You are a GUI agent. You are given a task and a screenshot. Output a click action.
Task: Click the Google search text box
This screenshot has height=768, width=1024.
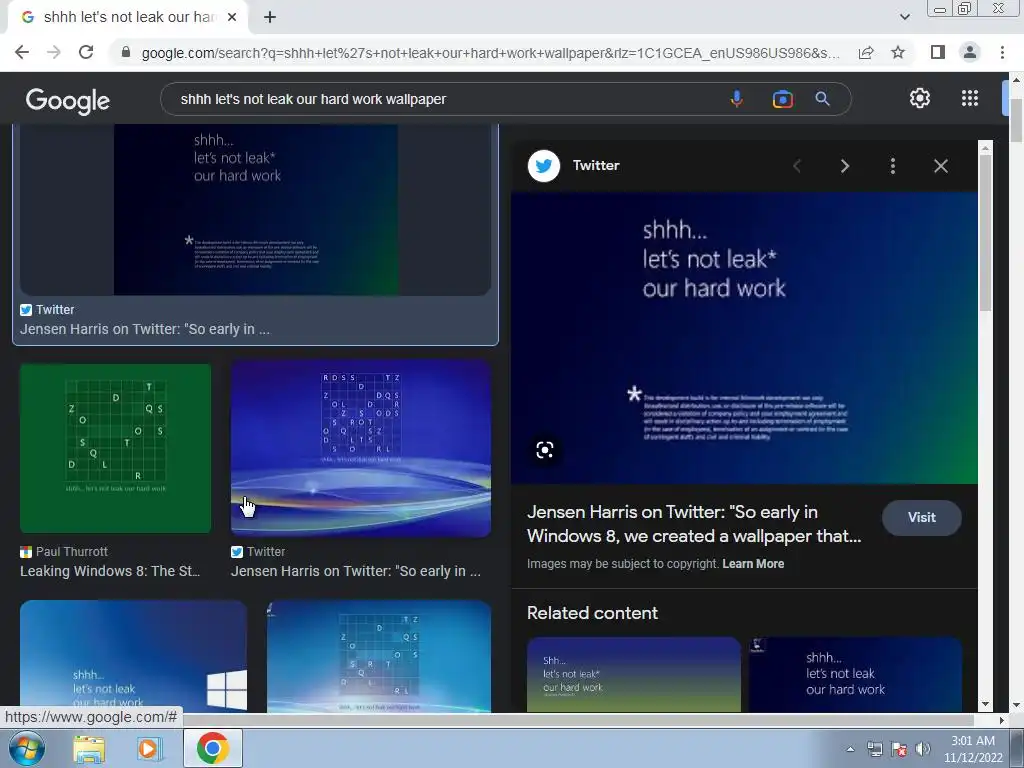tap(444, 99)
